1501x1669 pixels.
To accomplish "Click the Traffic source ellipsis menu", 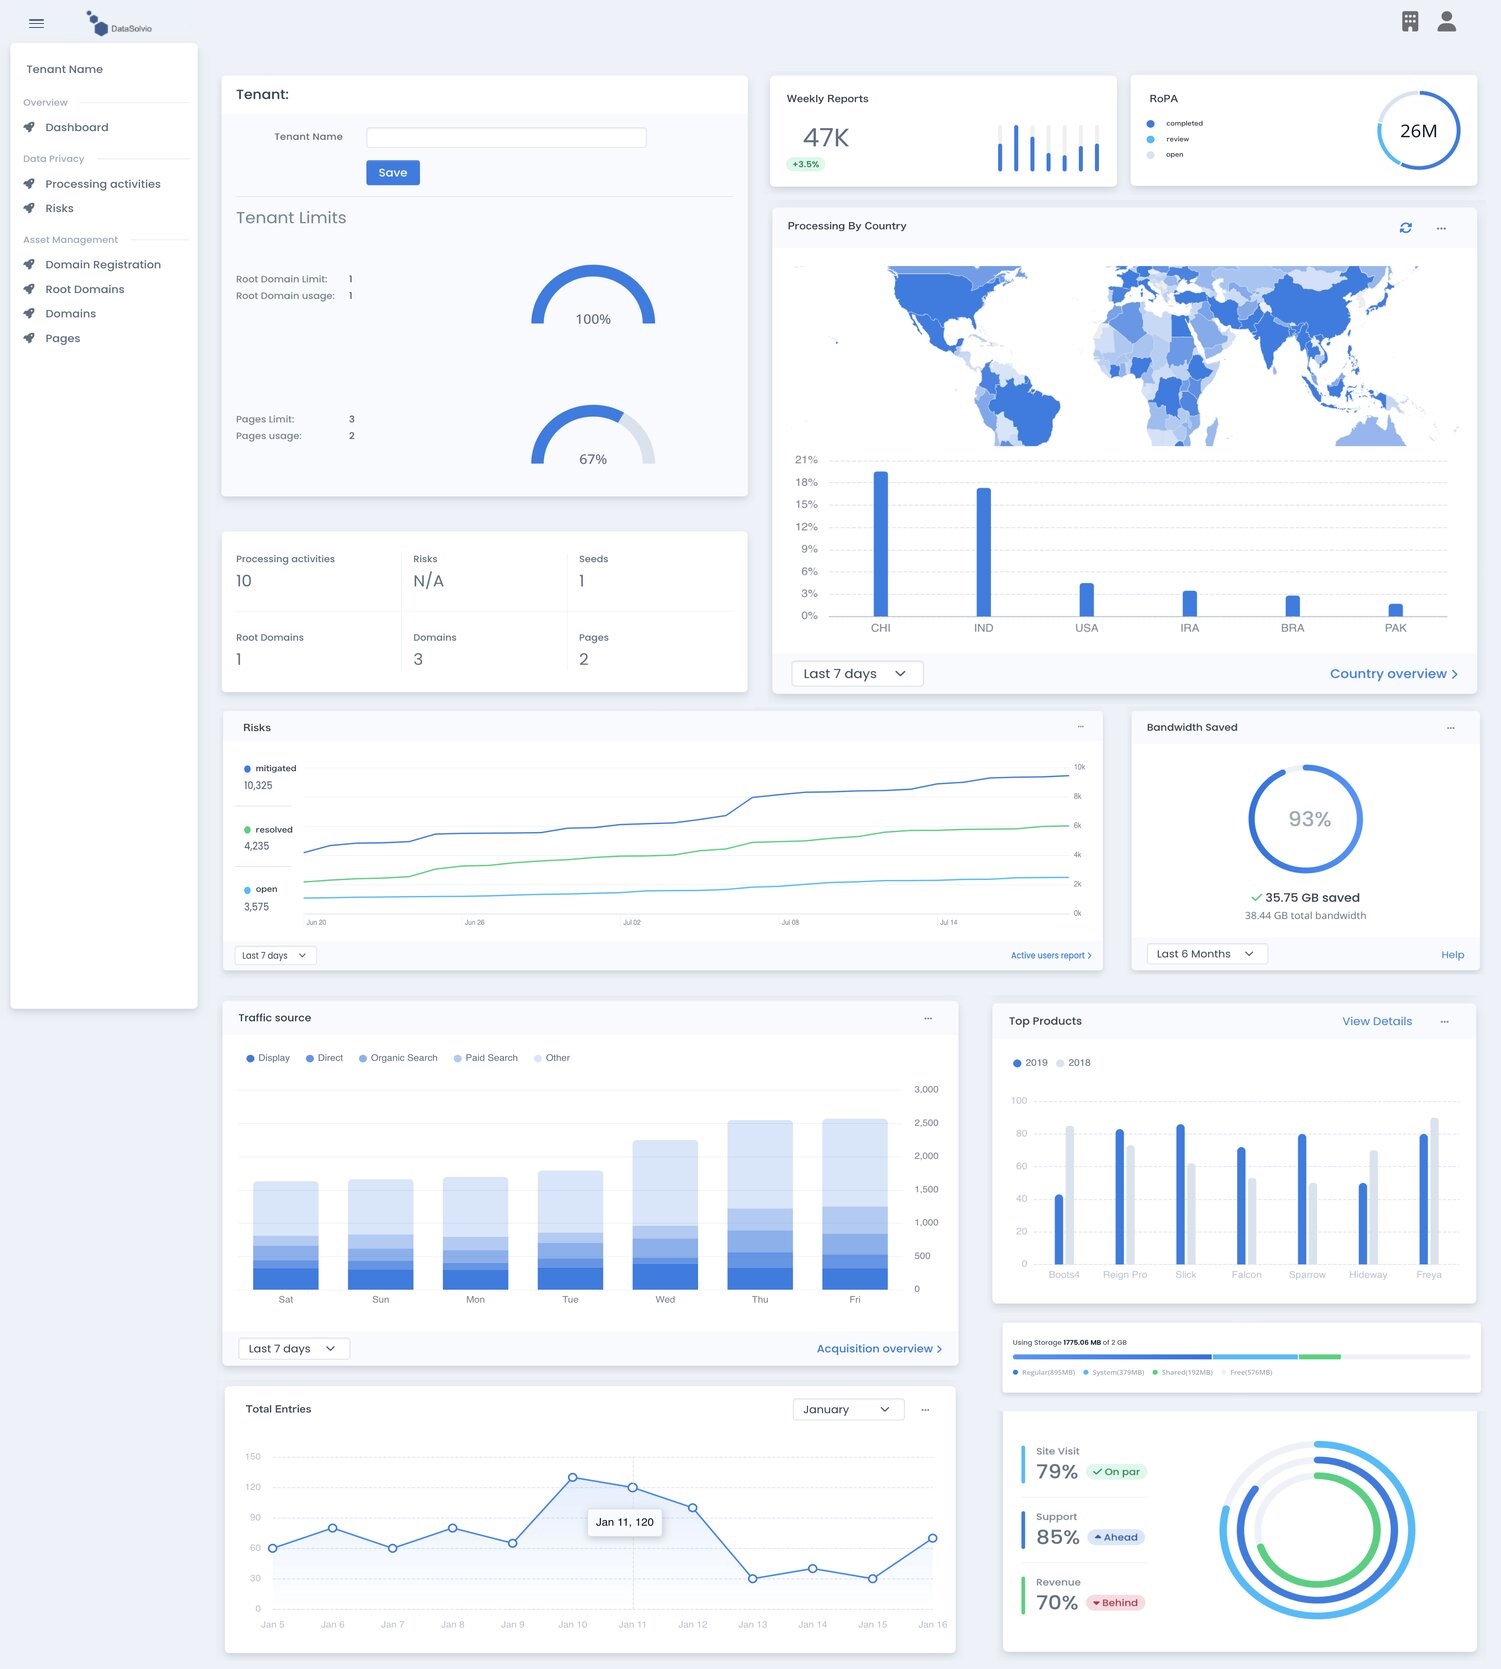I will tap(928, 1018).
